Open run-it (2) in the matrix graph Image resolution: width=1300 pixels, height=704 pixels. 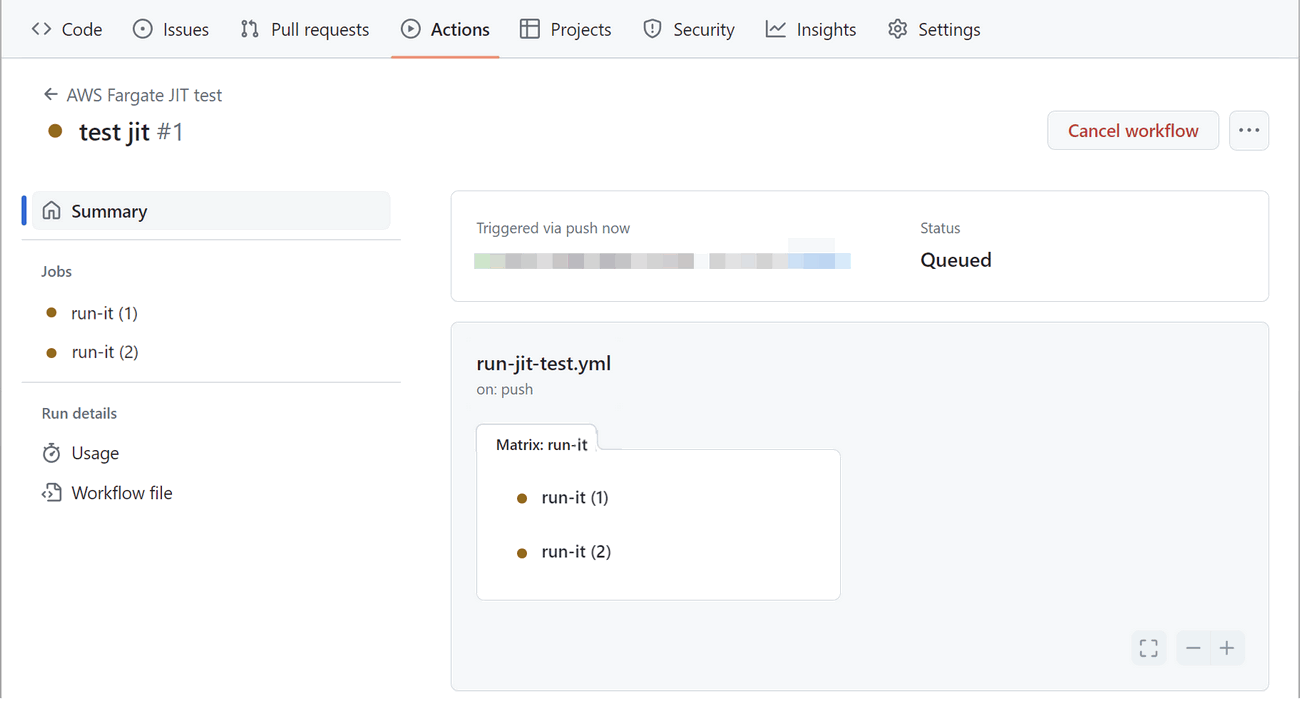[x=576, y=551]
